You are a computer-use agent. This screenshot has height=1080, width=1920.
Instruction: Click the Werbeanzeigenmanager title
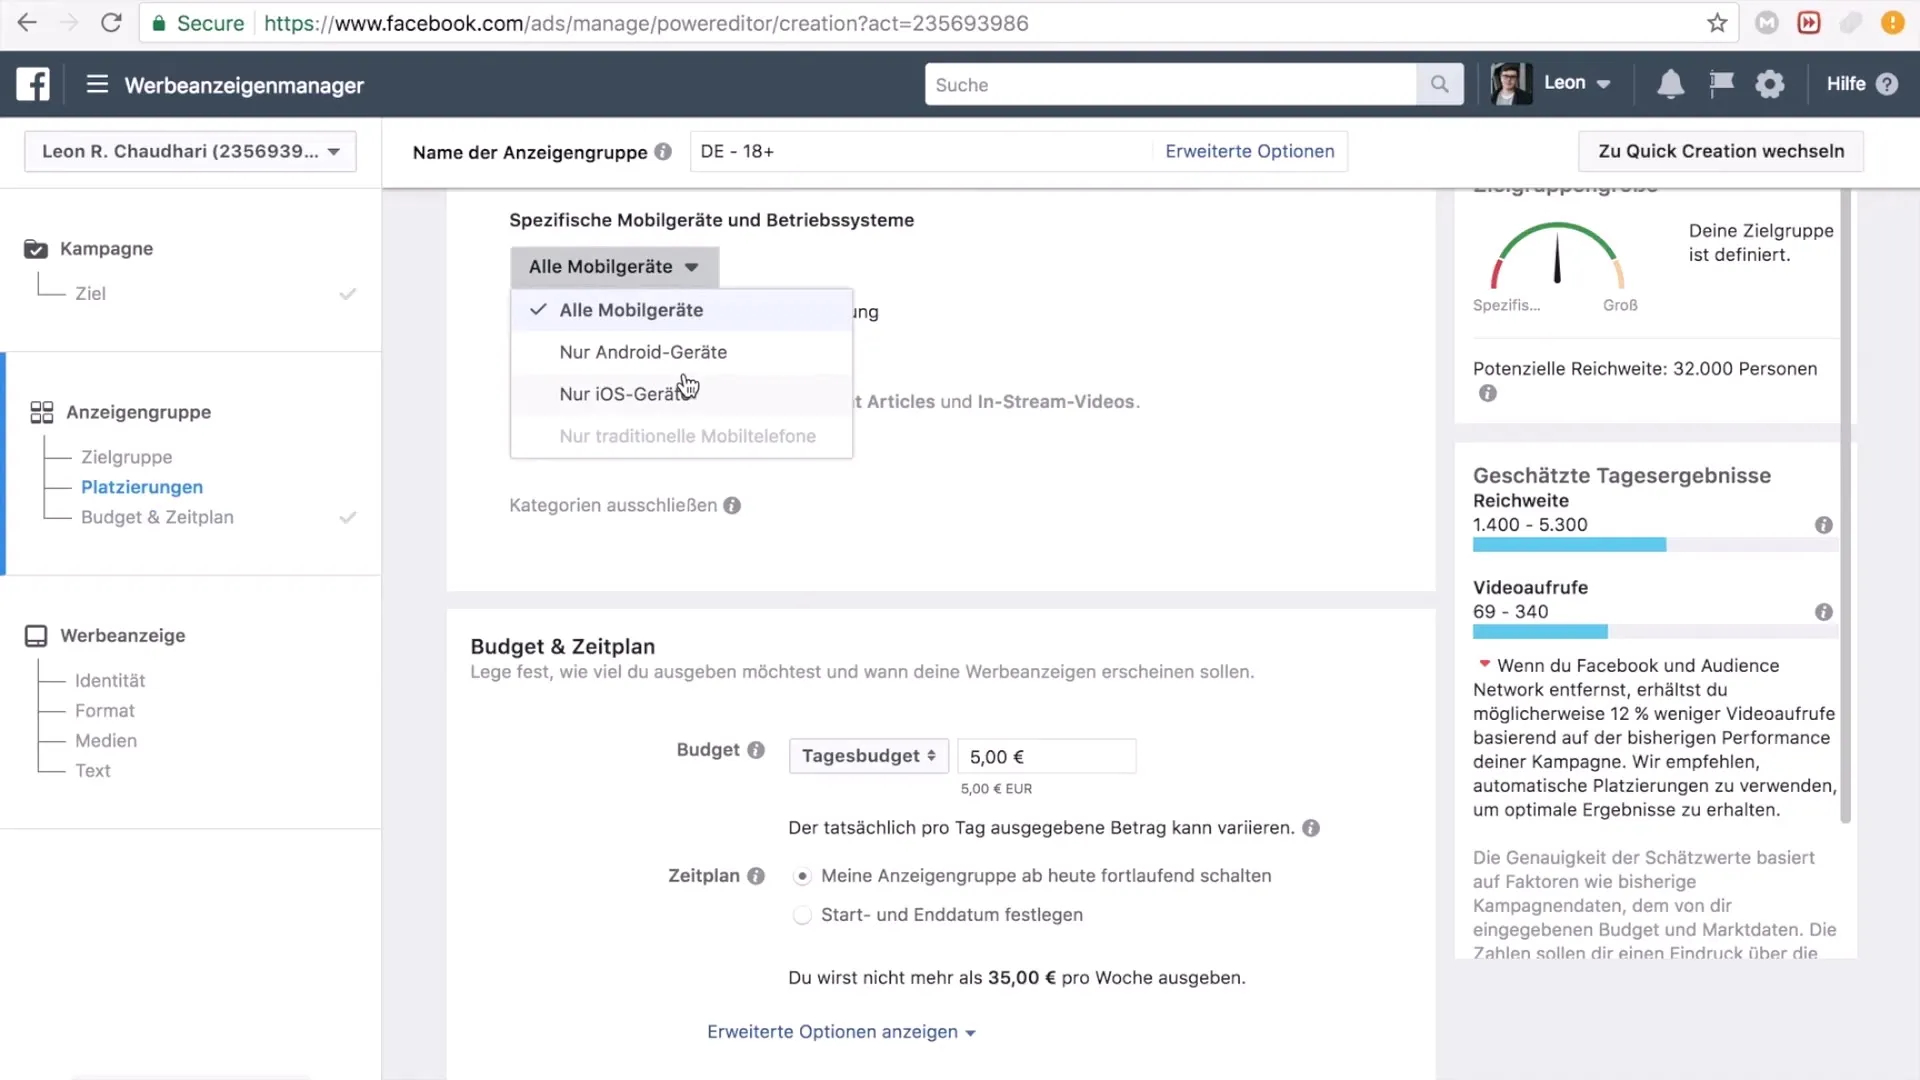pyautogui.click(x=244, y=86)
